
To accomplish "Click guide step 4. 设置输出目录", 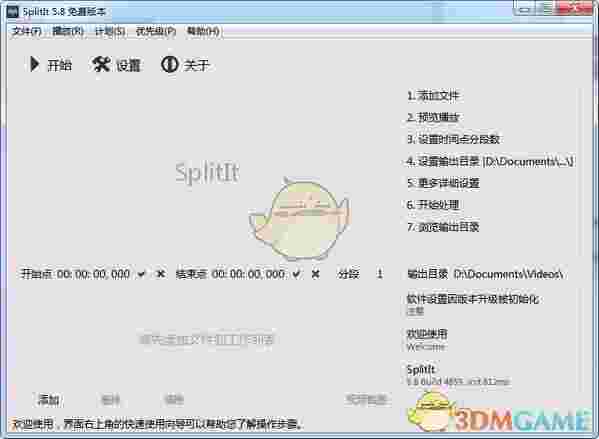I will tap(490, 161).
